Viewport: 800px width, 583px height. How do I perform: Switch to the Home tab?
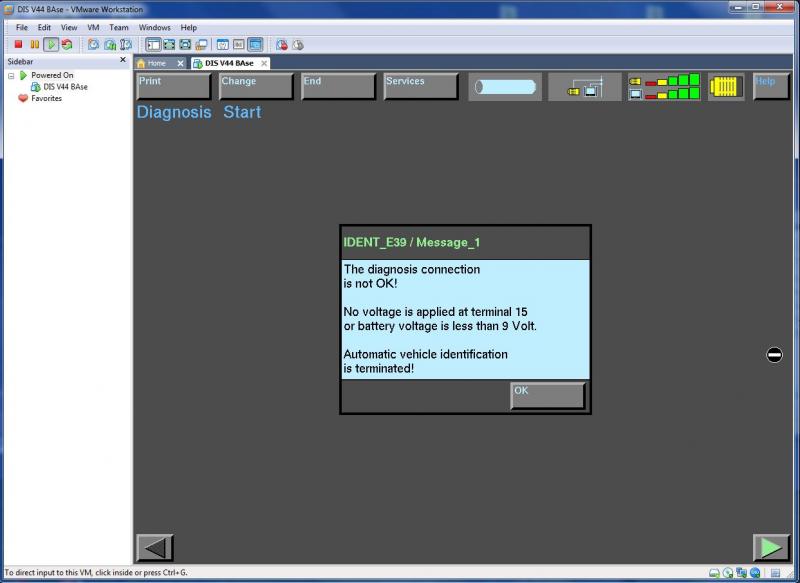point(156,63)
